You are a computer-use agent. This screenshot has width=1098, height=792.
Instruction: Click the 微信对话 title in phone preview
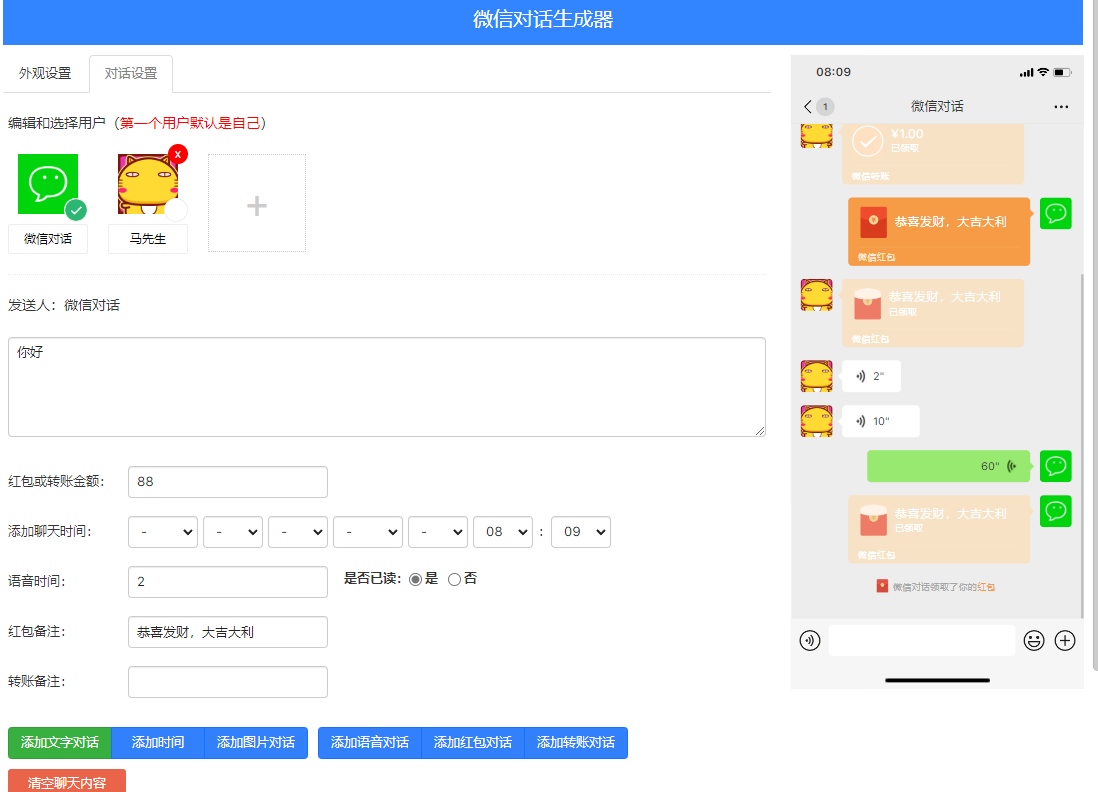coord(937,106)
